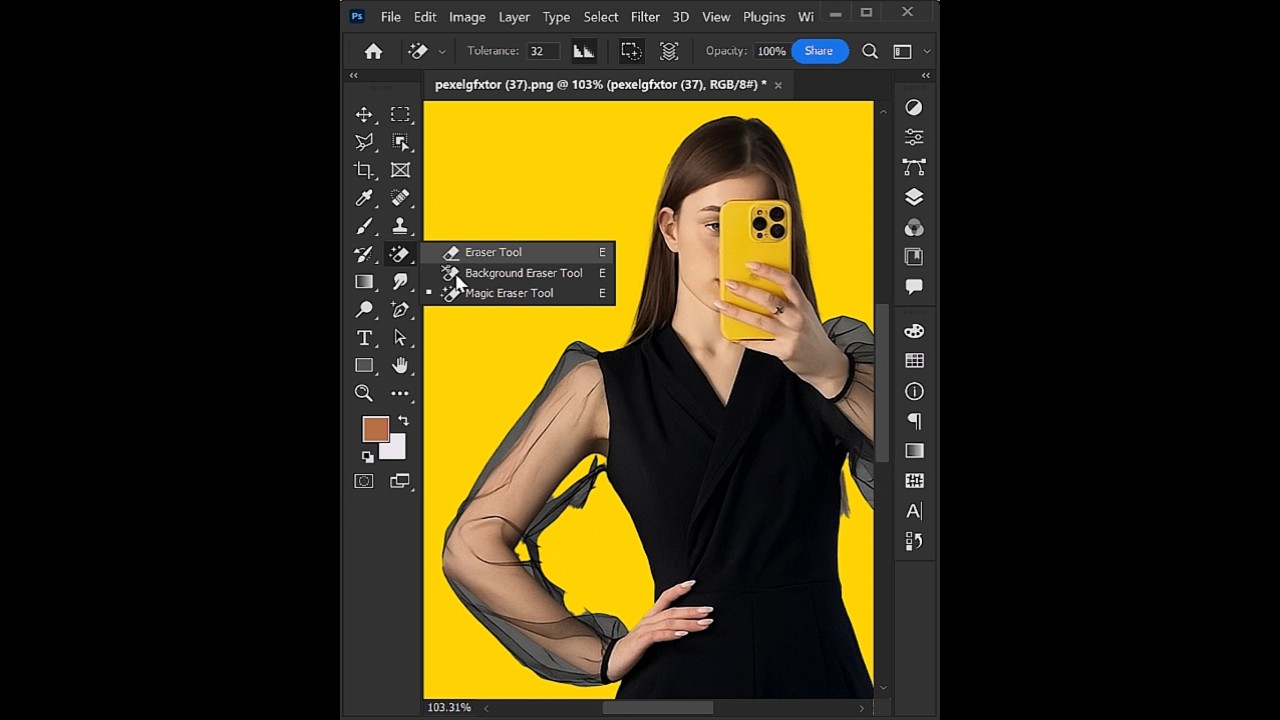Open the Edit menu
Viewport: 1280px width, 720px height.
pyautogui.click(x=425, y=17)
